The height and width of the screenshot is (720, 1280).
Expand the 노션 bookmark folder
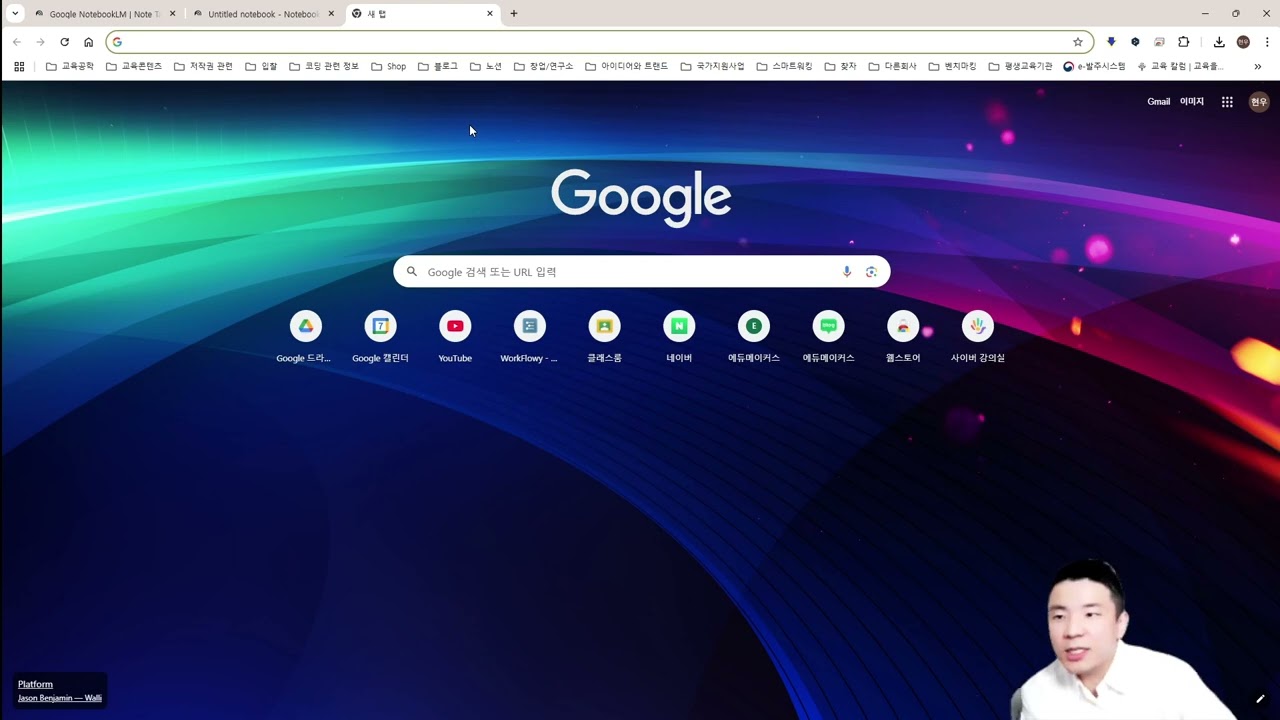[486, 67]
